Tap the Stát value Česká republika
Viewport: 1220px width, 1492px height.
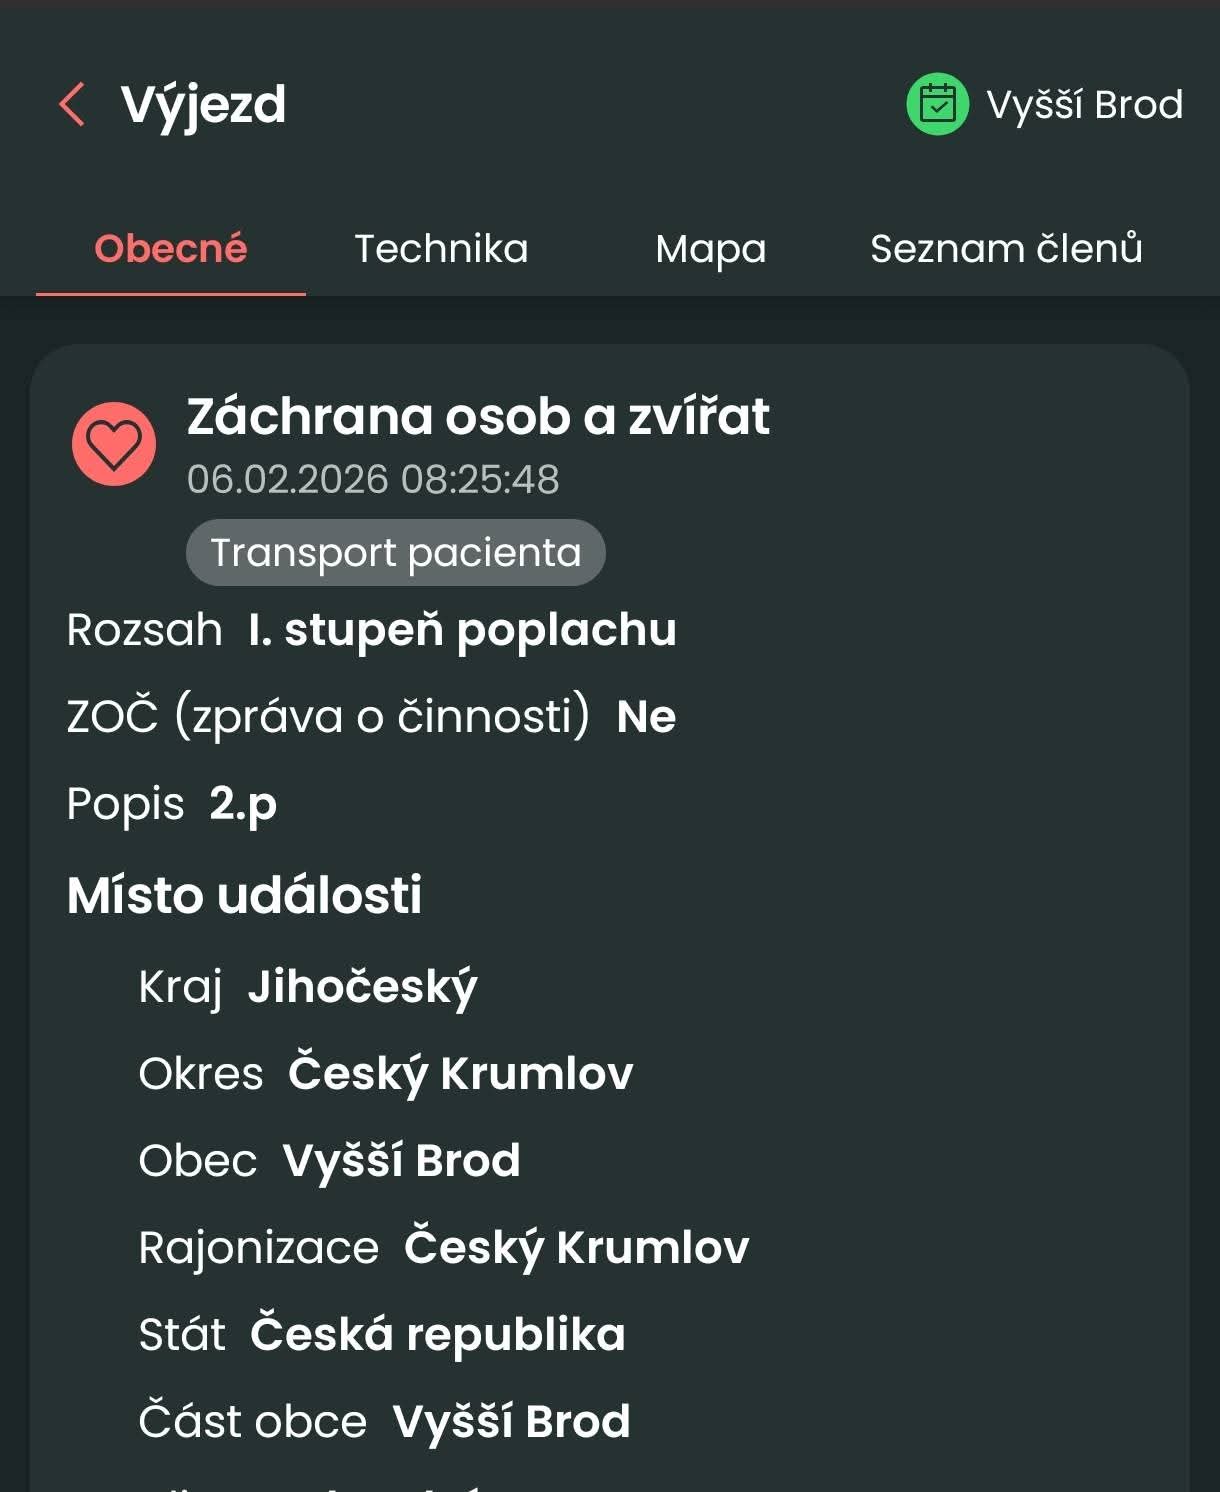pos(437,1334)
